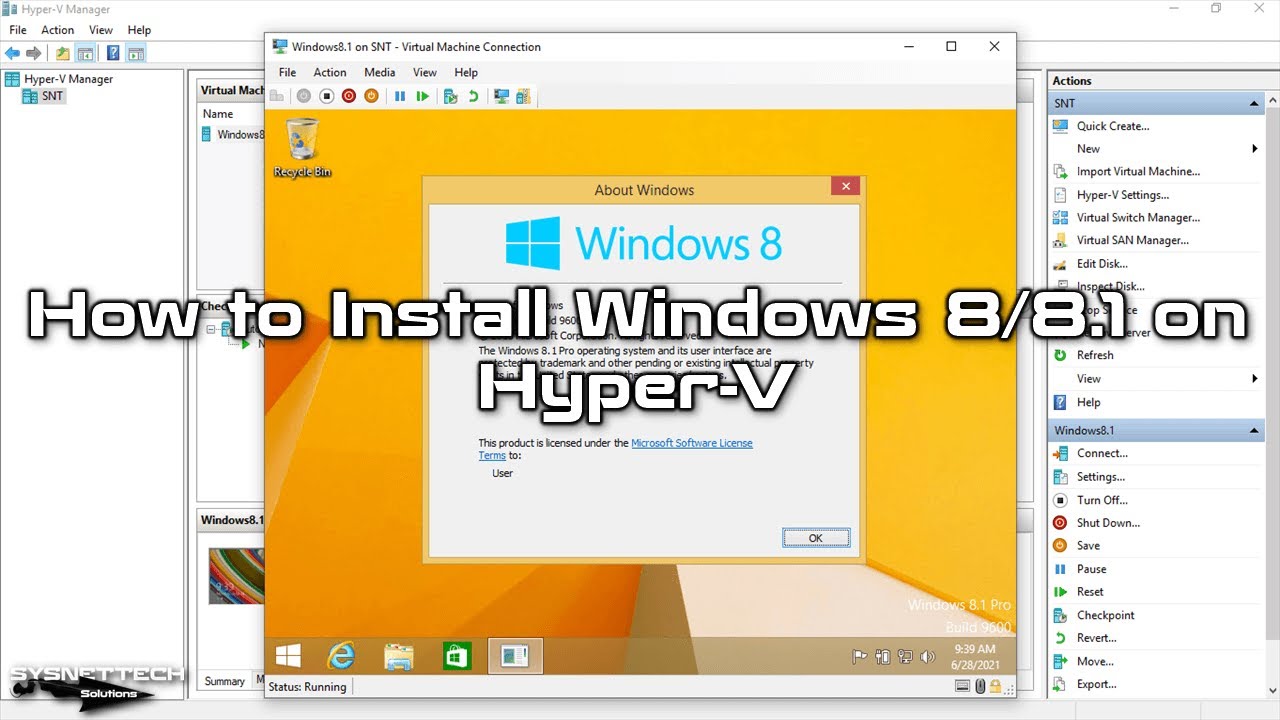Click the Action Center flag in system tray
The image size is (1280, 720).
tap(858, 657)
